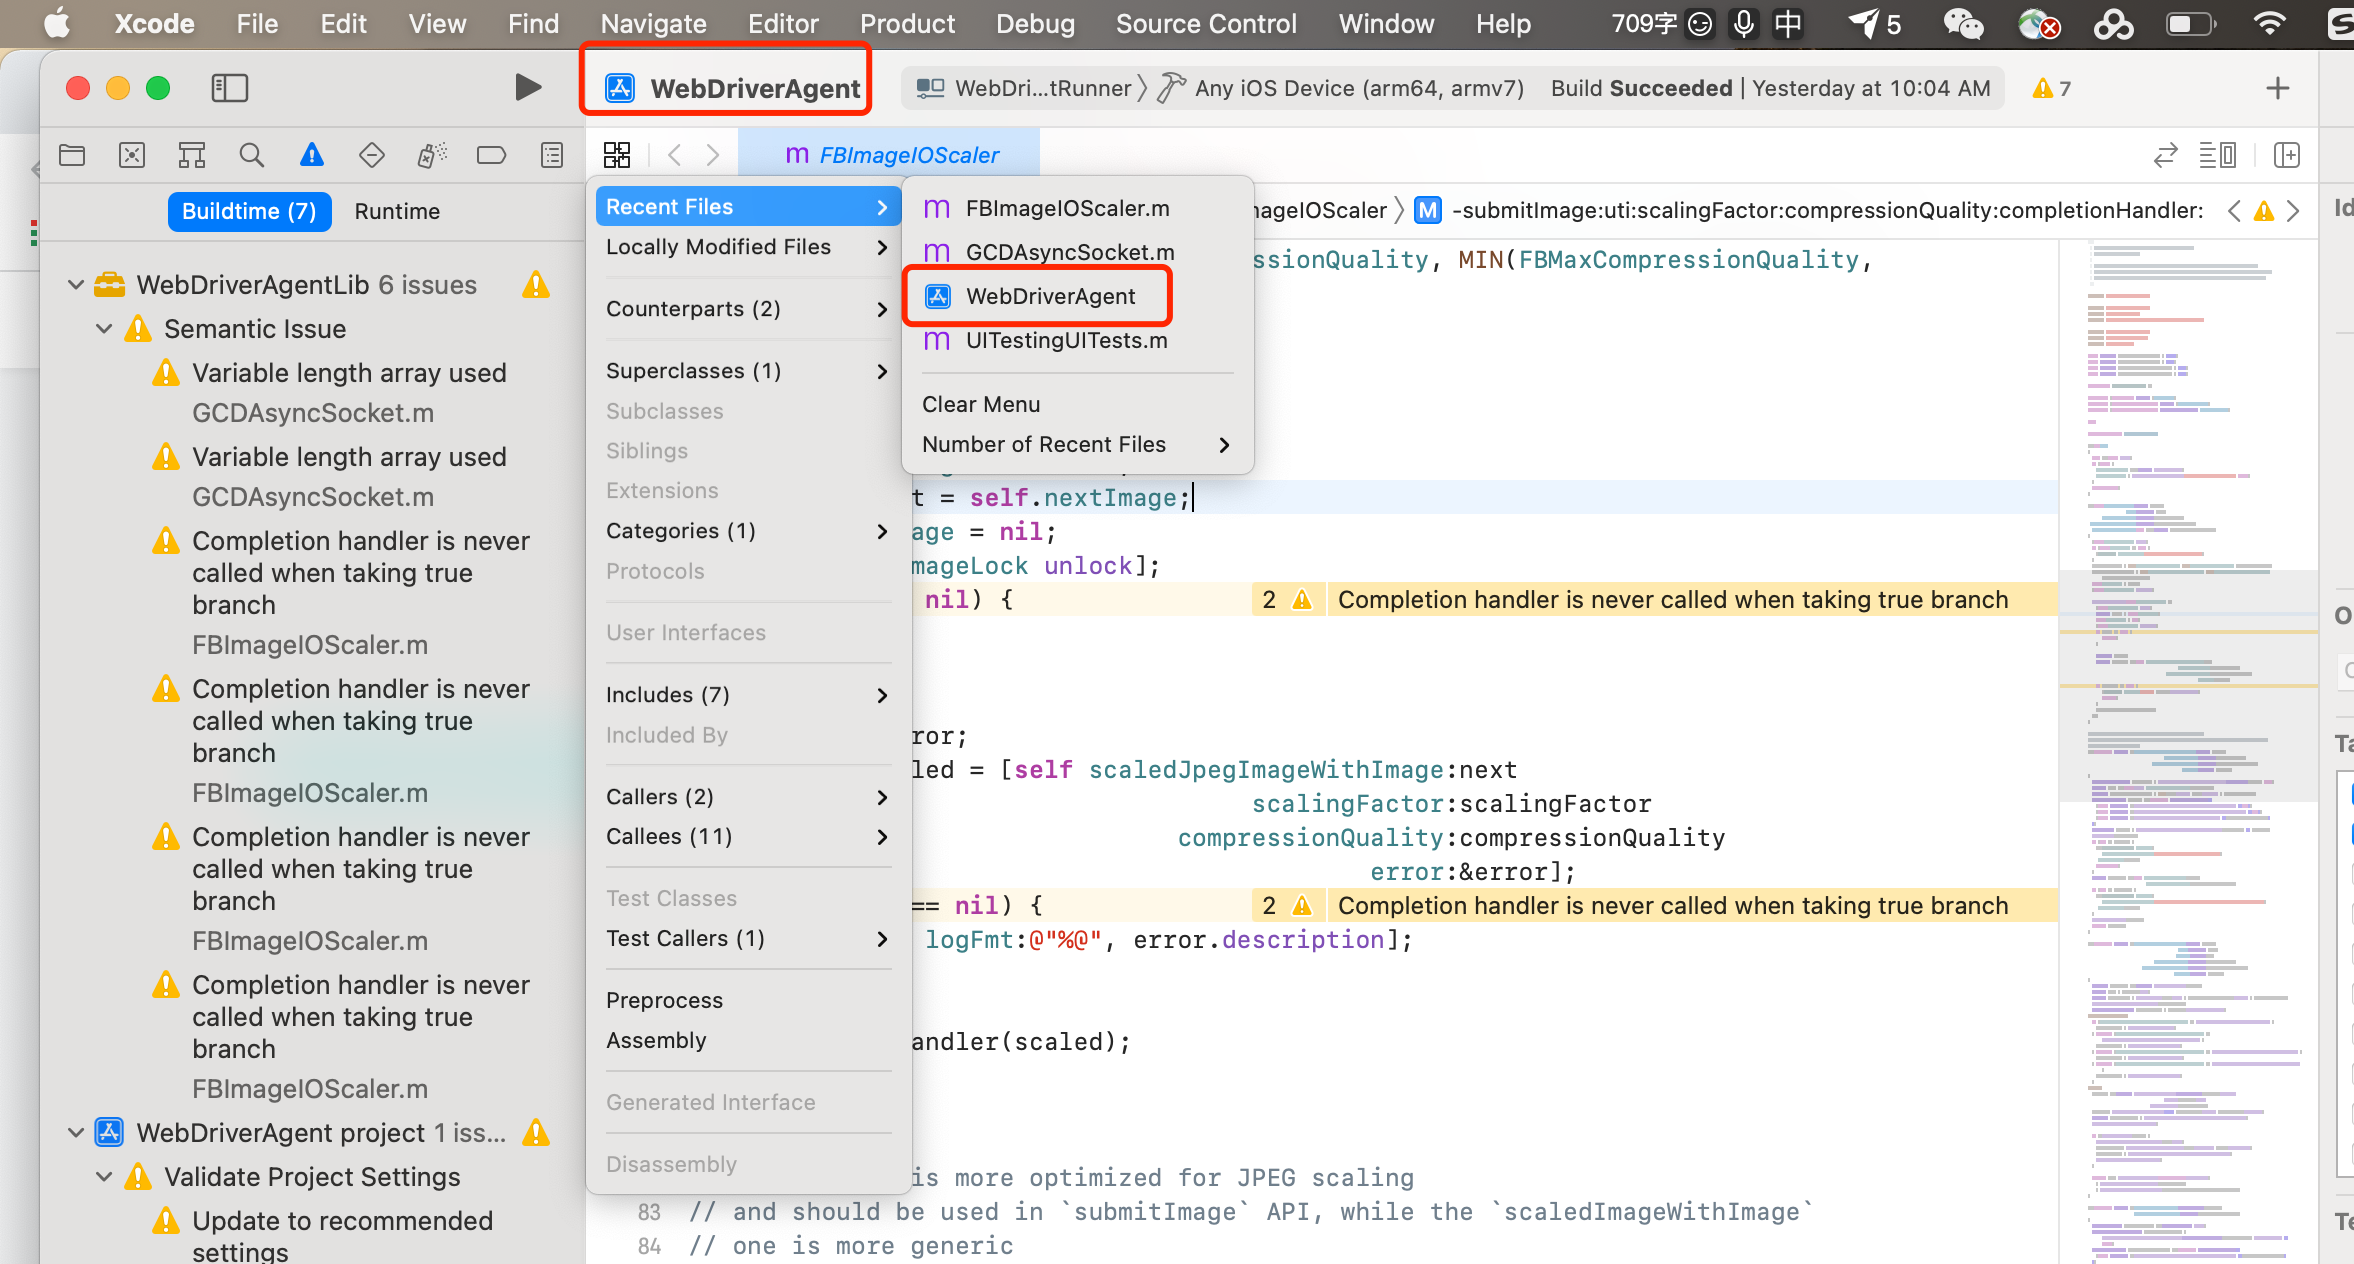Click the microphone icon in menu bar
2354x1264 pixels.
click(1744, 24)
